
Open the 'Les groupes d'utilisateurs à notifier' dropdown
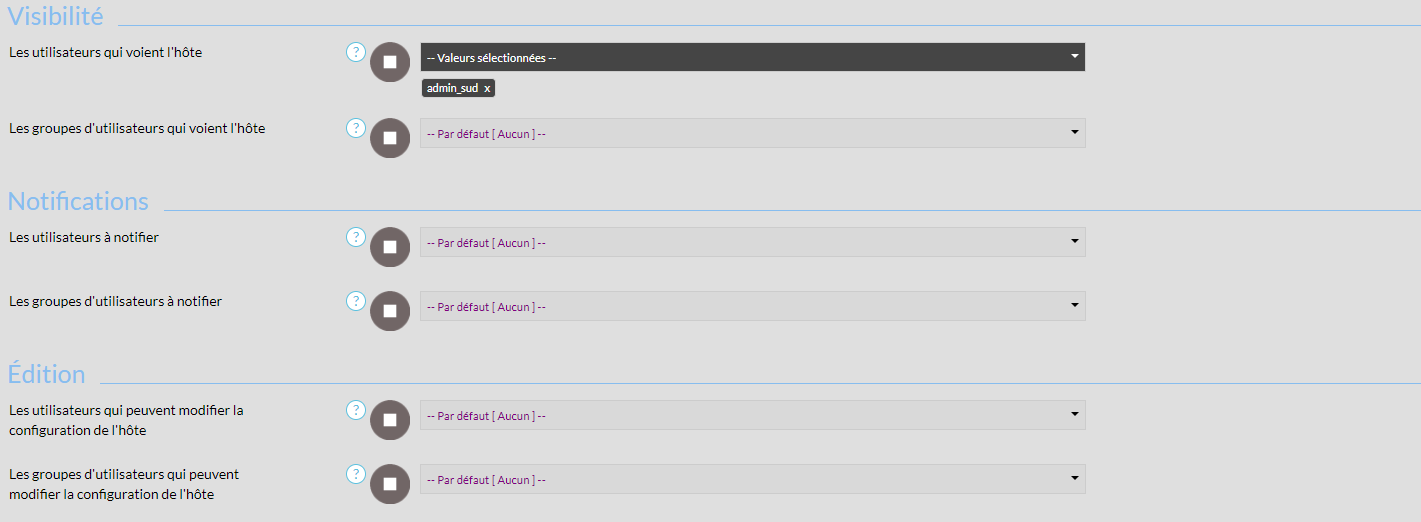point(752,306)
